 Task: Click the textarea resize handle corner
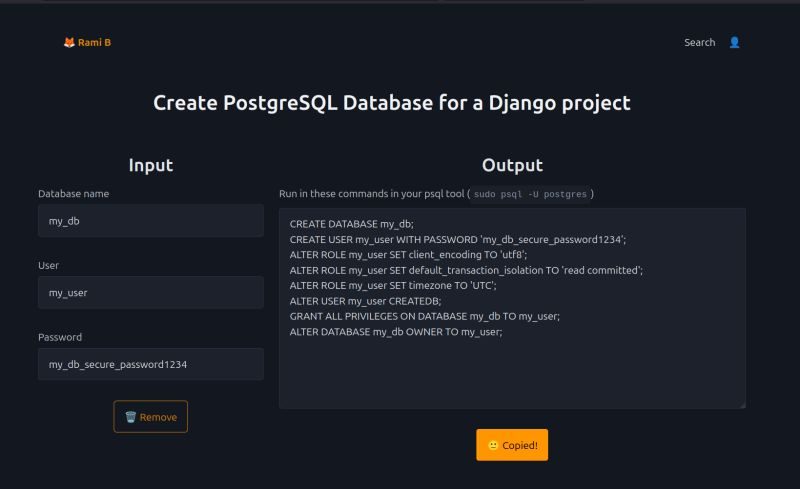(742, 405)
